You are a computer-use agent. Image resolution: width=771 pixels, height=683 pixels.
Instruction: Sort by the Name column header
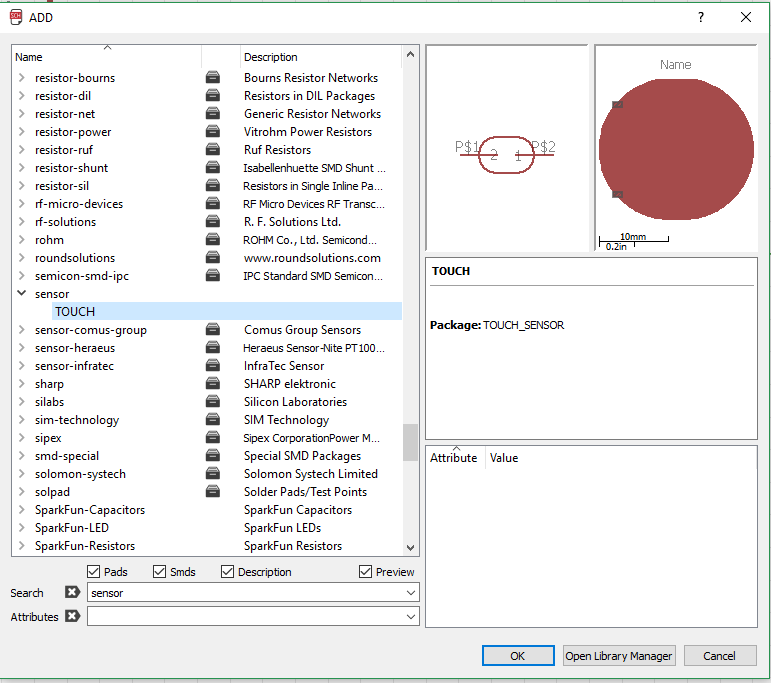click(107, 57)
